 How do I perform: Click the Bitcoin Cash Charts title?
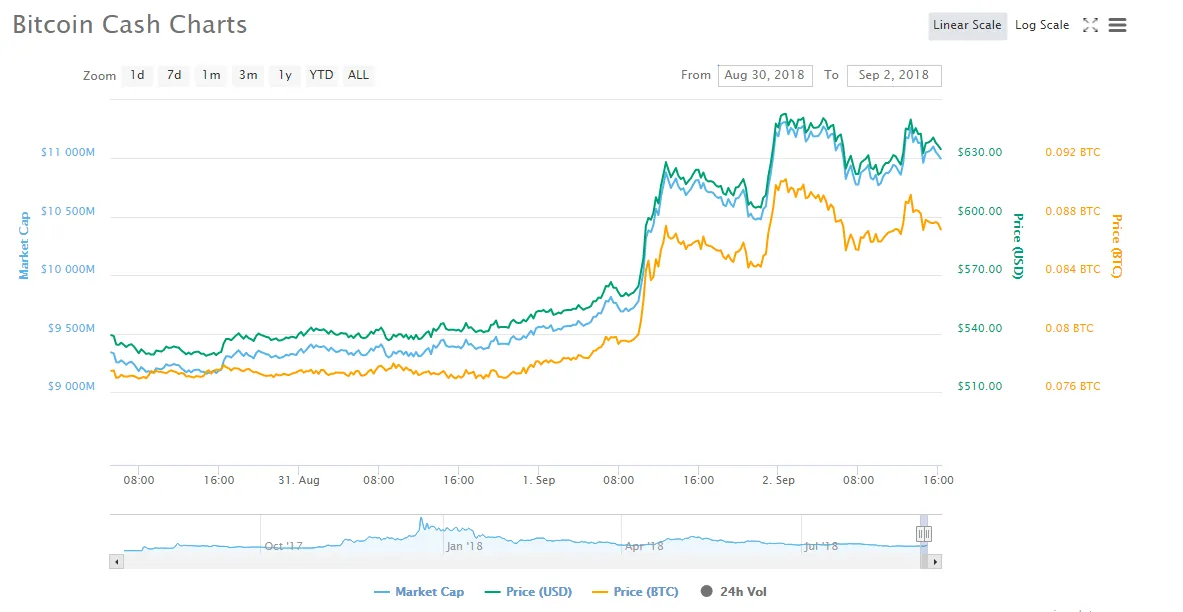(x=130, y=25)
